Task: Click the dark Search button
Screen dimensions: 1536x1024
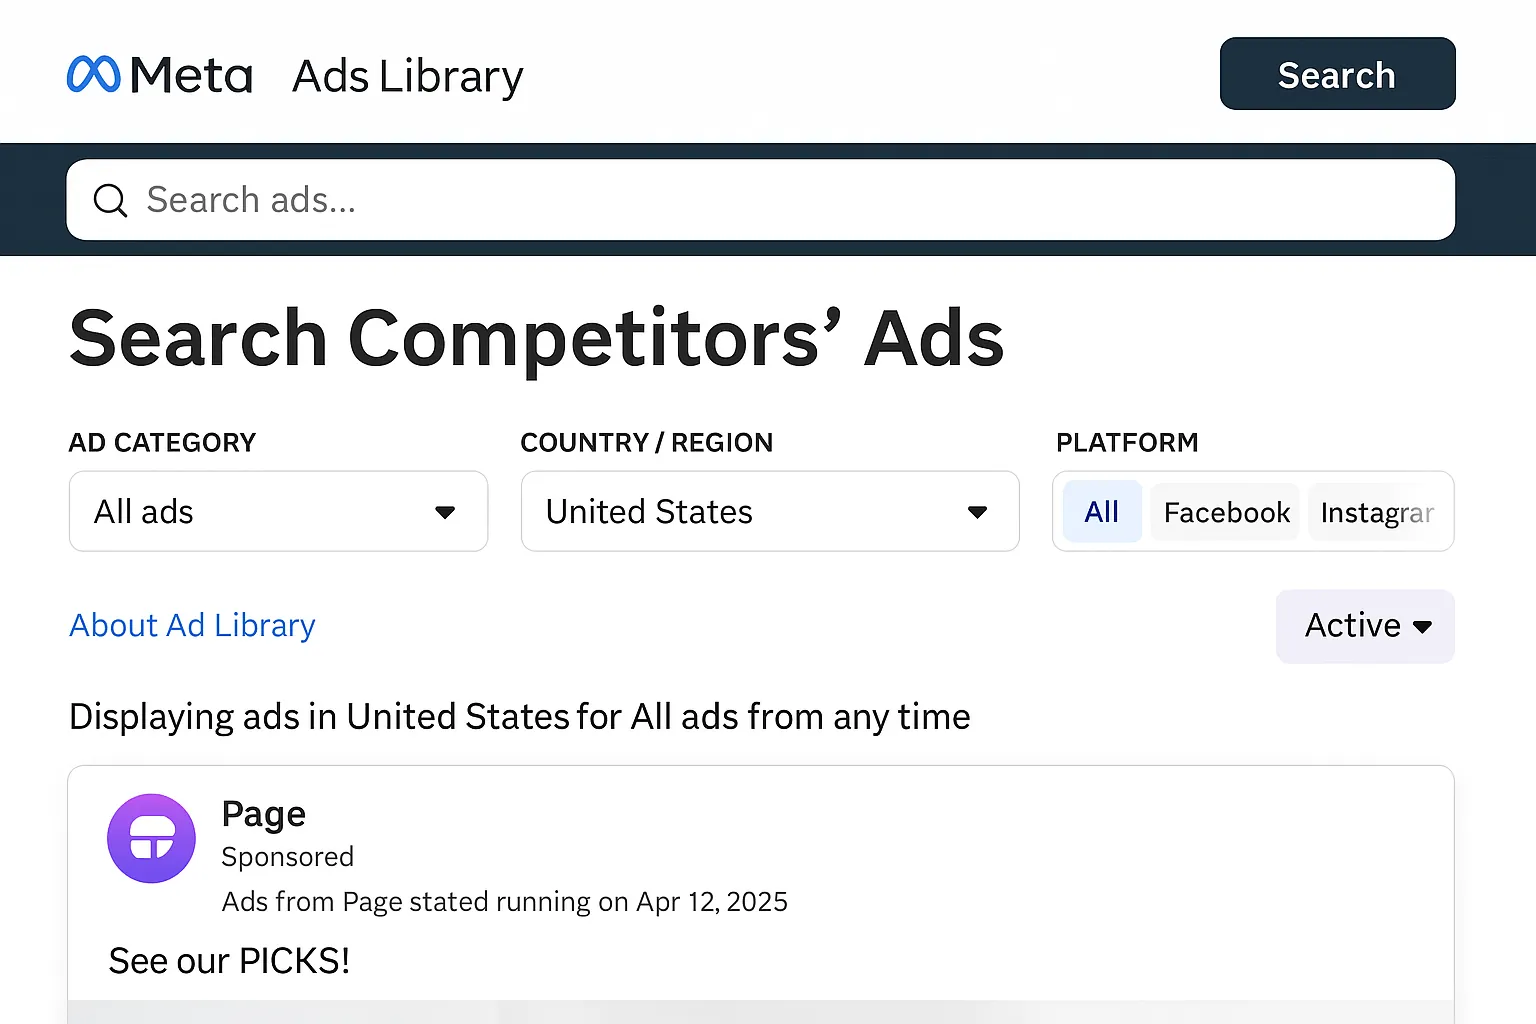Action: tap(1337, 74)
